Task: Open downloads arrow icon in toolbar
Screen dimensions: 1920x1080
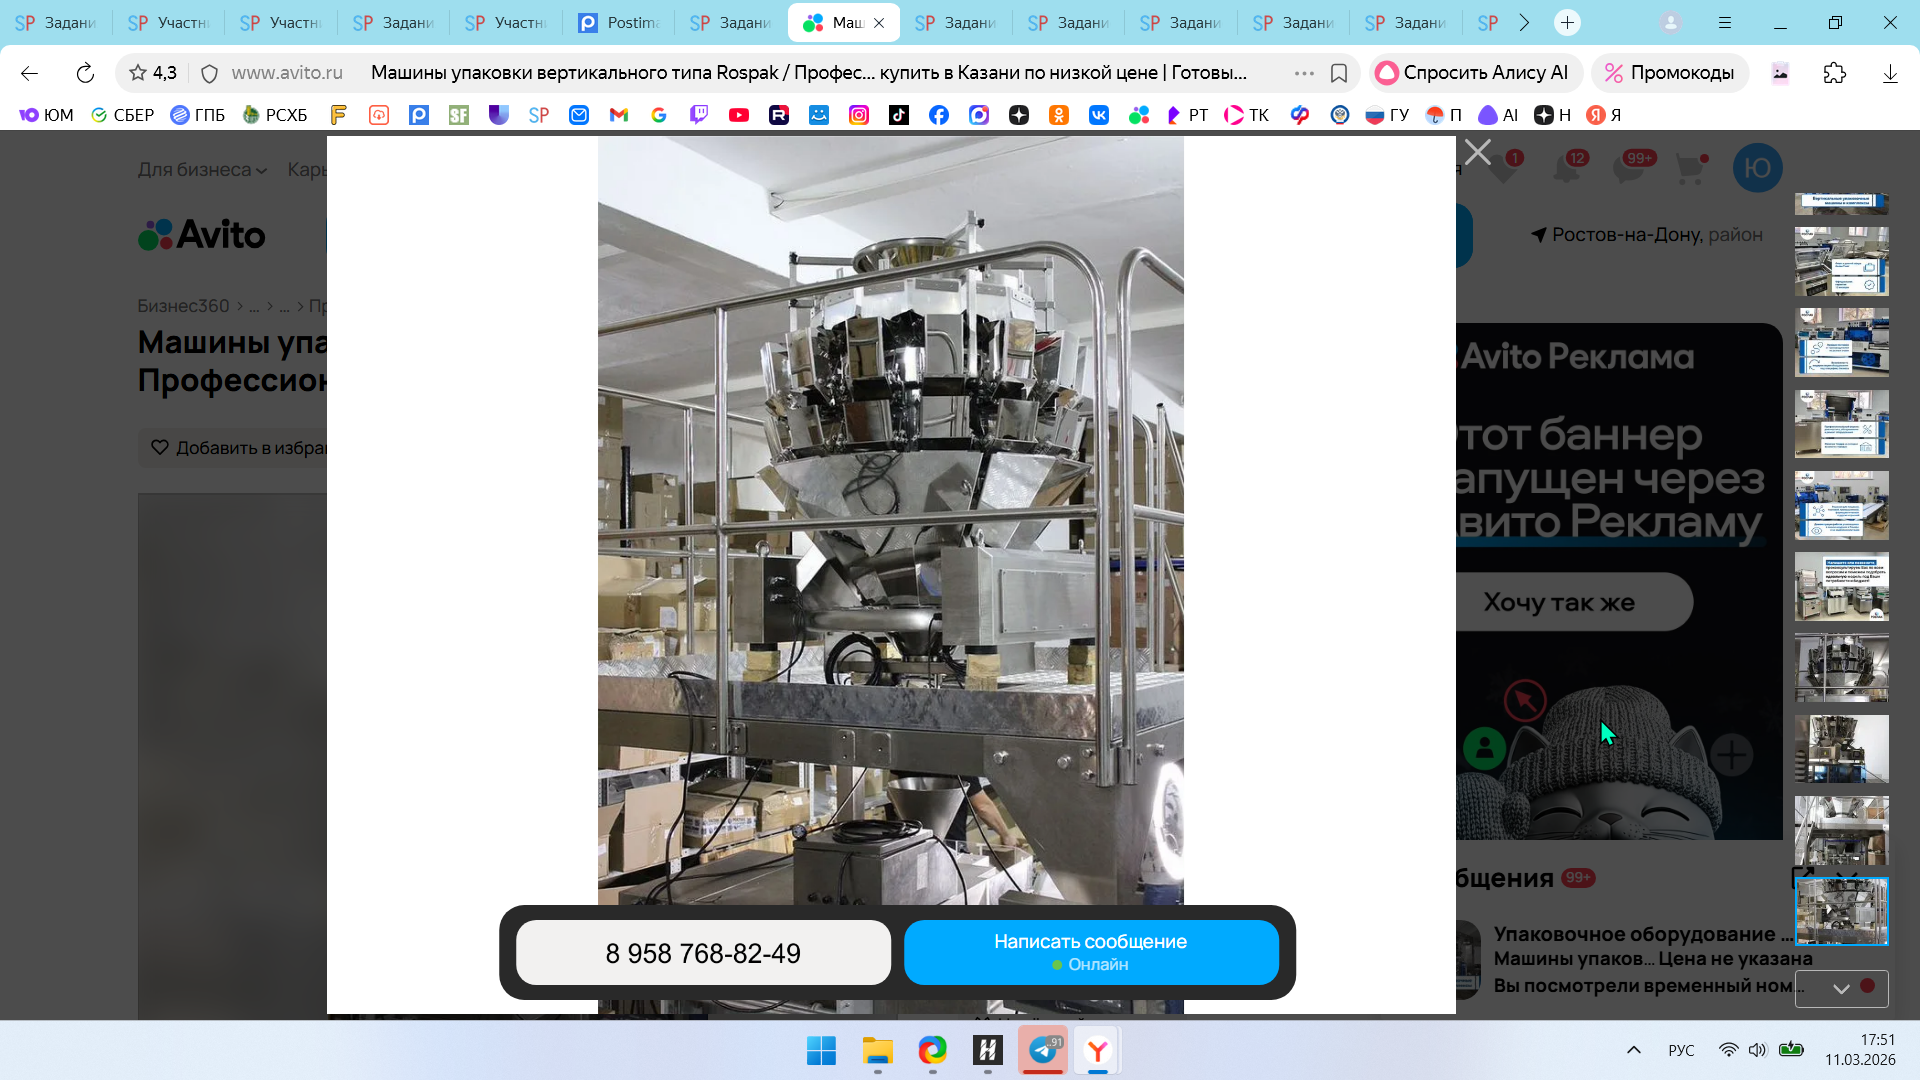Action: (1889, 73)
